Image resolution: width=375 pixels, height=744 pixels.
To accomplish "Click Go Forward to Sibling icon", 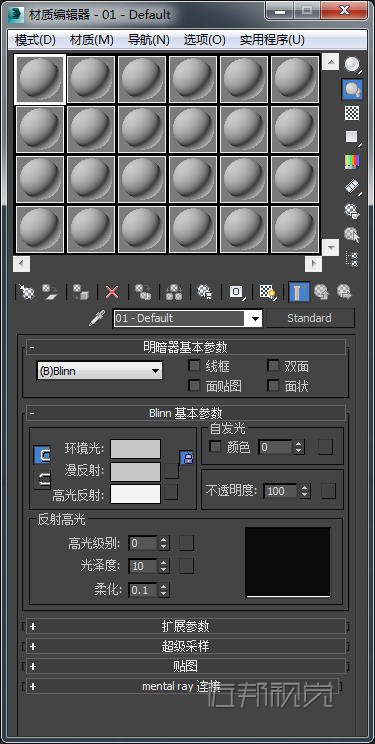I will 344,292.
